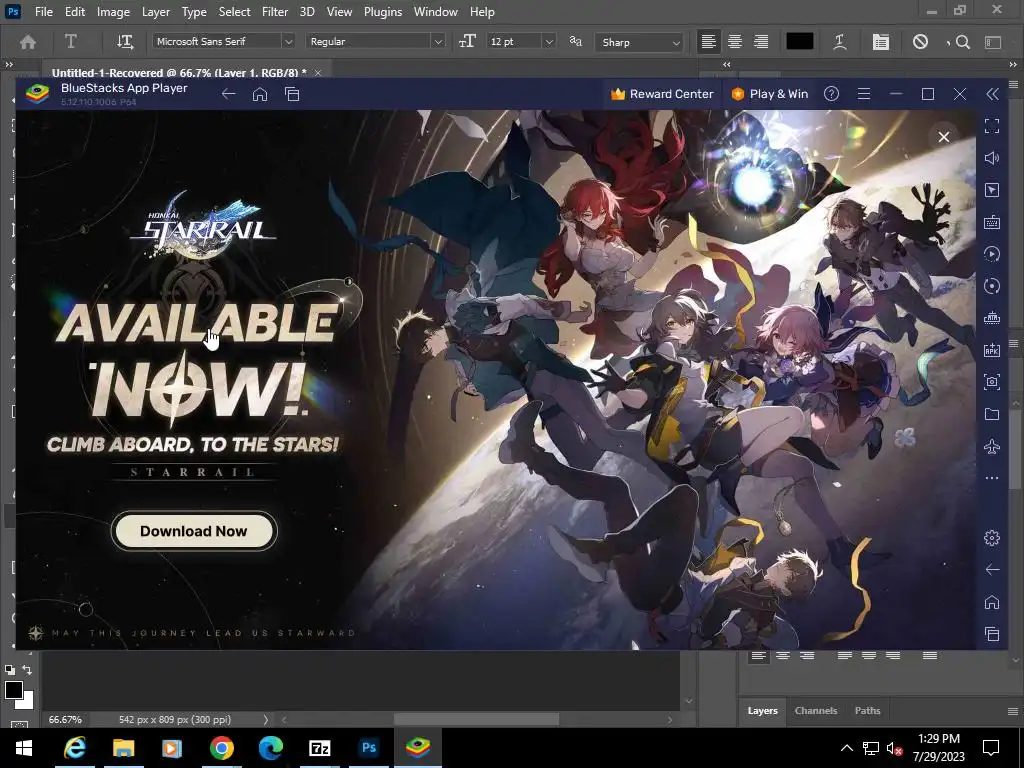
Task: Open the Layers panel menu icon
Action: (1013, 711)
